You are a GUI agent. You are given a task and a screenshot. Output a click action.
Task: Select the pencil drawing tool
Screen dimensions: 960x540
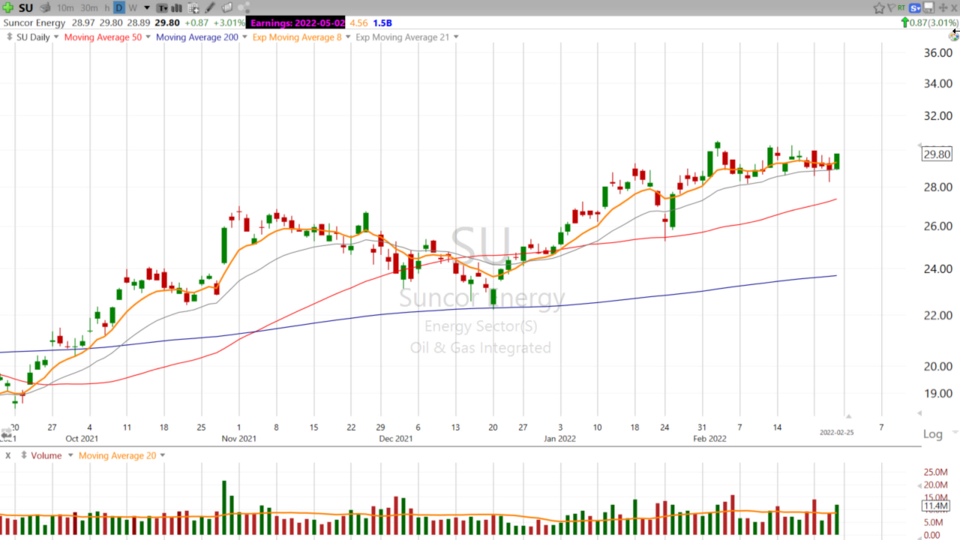coord(210,8)
